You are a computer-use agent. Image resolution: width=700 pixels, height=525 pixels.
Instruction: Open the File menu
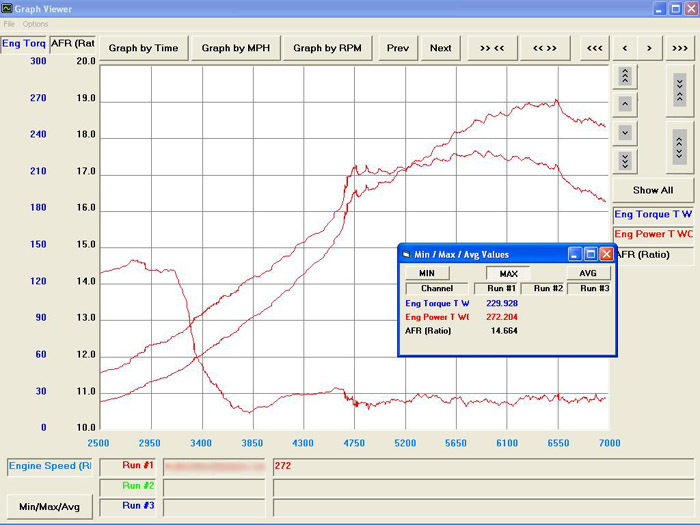tap(9, 24)
